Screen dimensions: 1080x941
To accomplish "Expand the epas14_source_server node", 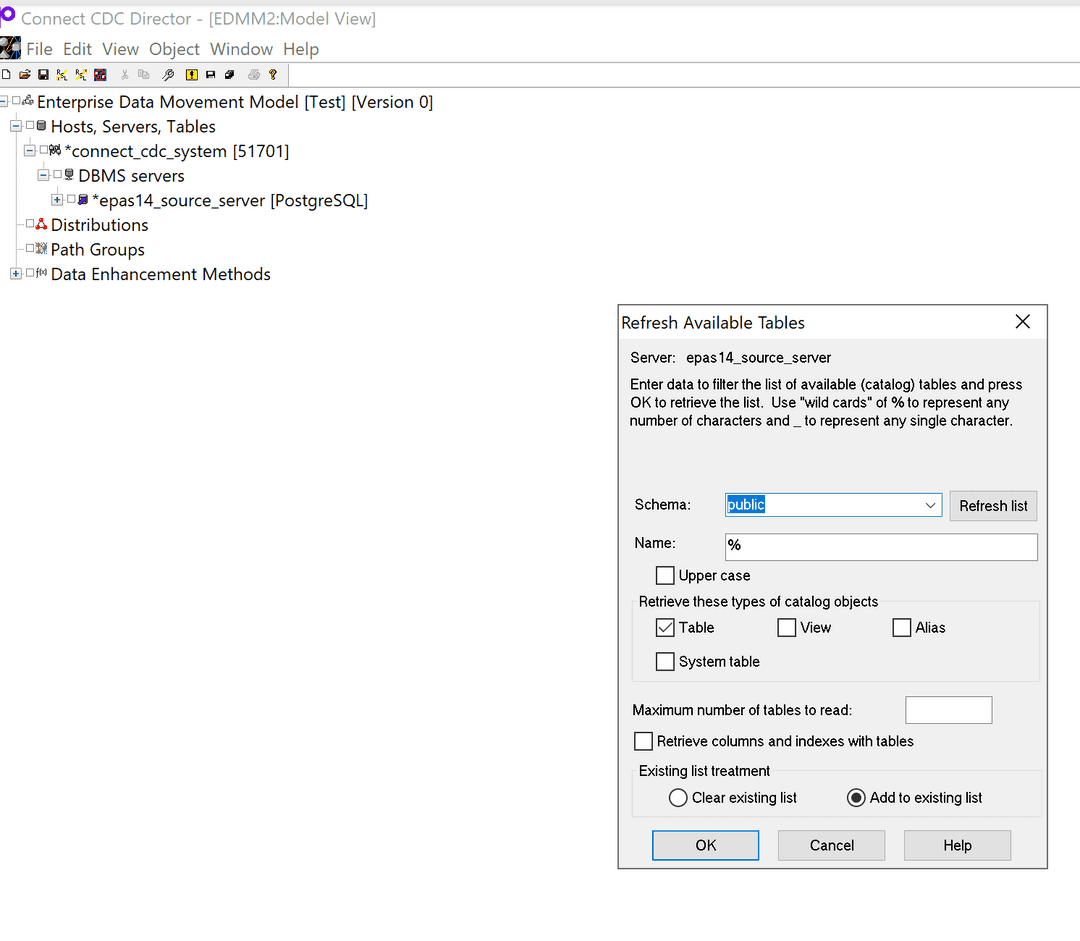I will (x=57, y=200).
